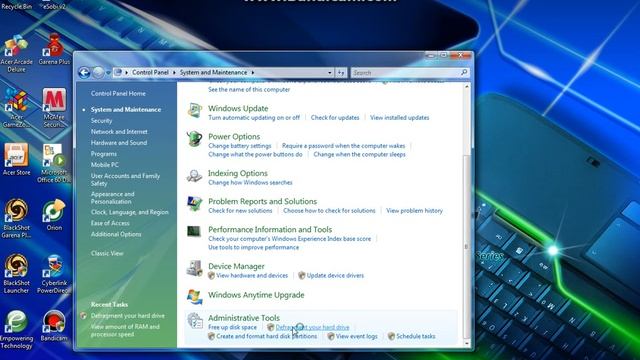Open BlackShot Launcher desktop shortcut
640x360 pixels.
(x=16, y=273)
